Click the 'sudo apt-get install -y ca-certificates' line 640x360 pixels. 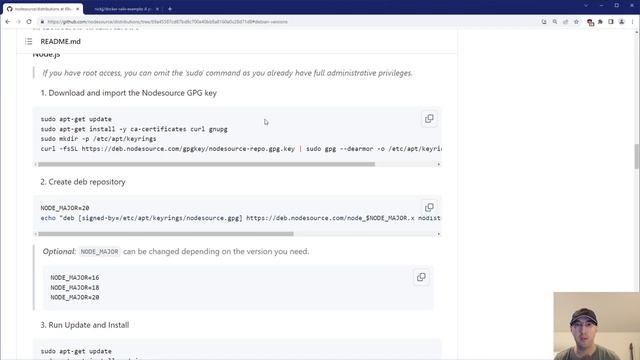click(134, 129)
